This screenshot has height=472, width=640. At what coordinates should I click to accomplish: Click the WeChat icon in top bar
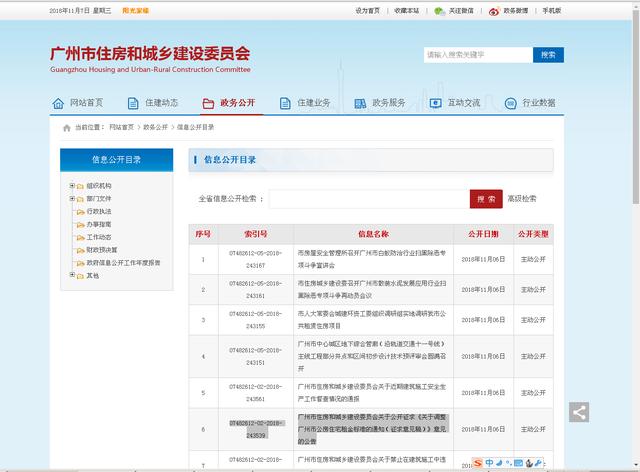440,11
